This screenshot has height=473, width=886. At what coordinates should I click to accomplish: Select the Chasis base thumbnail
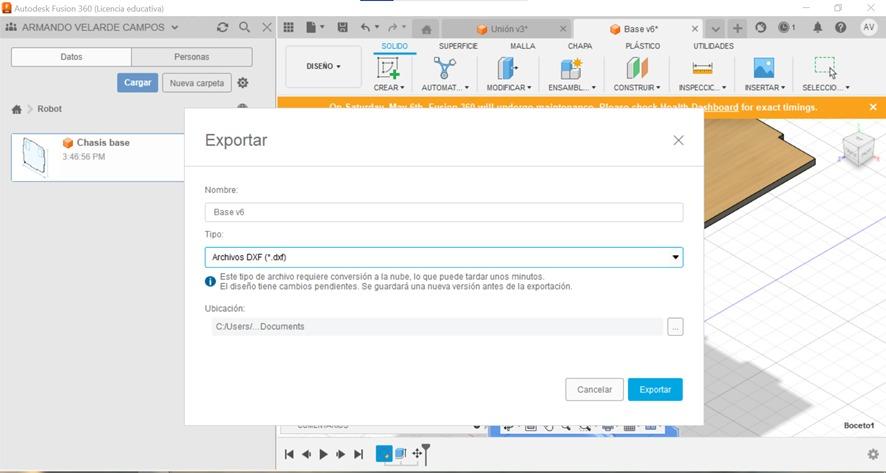coord(33,155)
